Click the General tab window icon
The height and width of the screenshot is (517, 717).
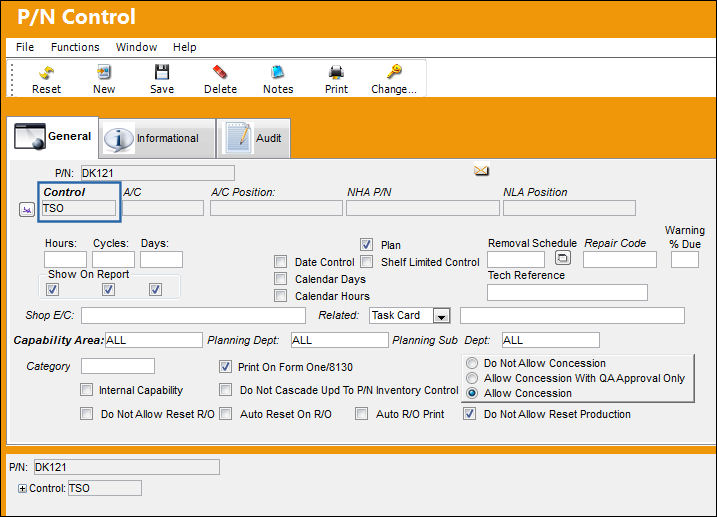click(x=30, y=136)
